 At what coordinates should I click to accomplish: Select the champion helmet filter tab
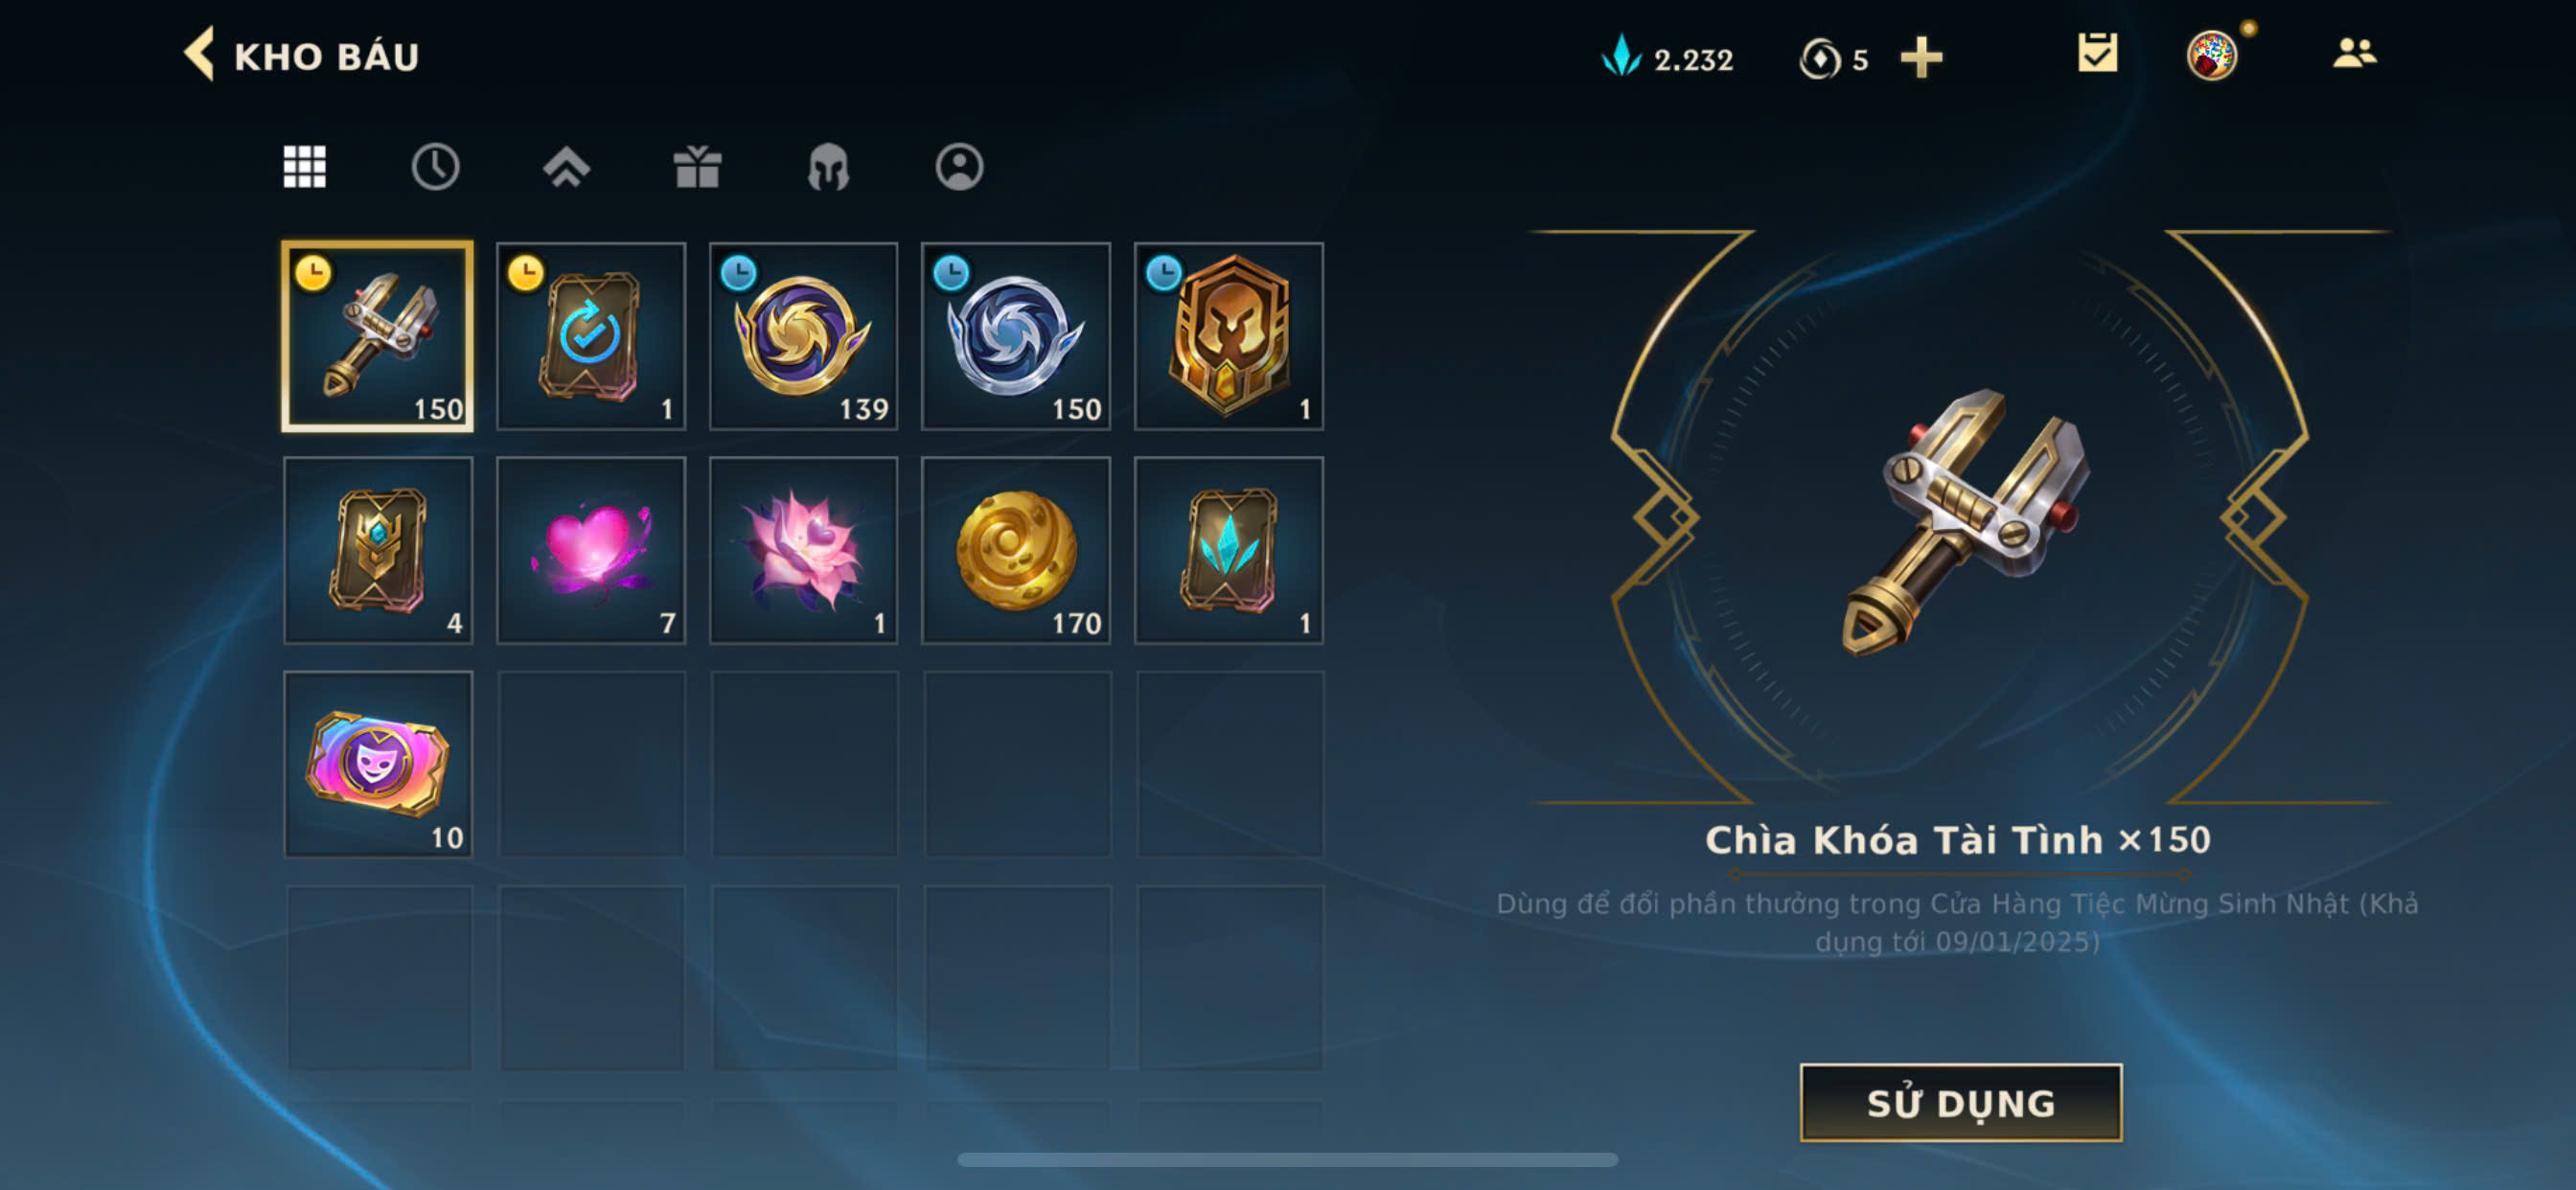(x=828, y=166)
